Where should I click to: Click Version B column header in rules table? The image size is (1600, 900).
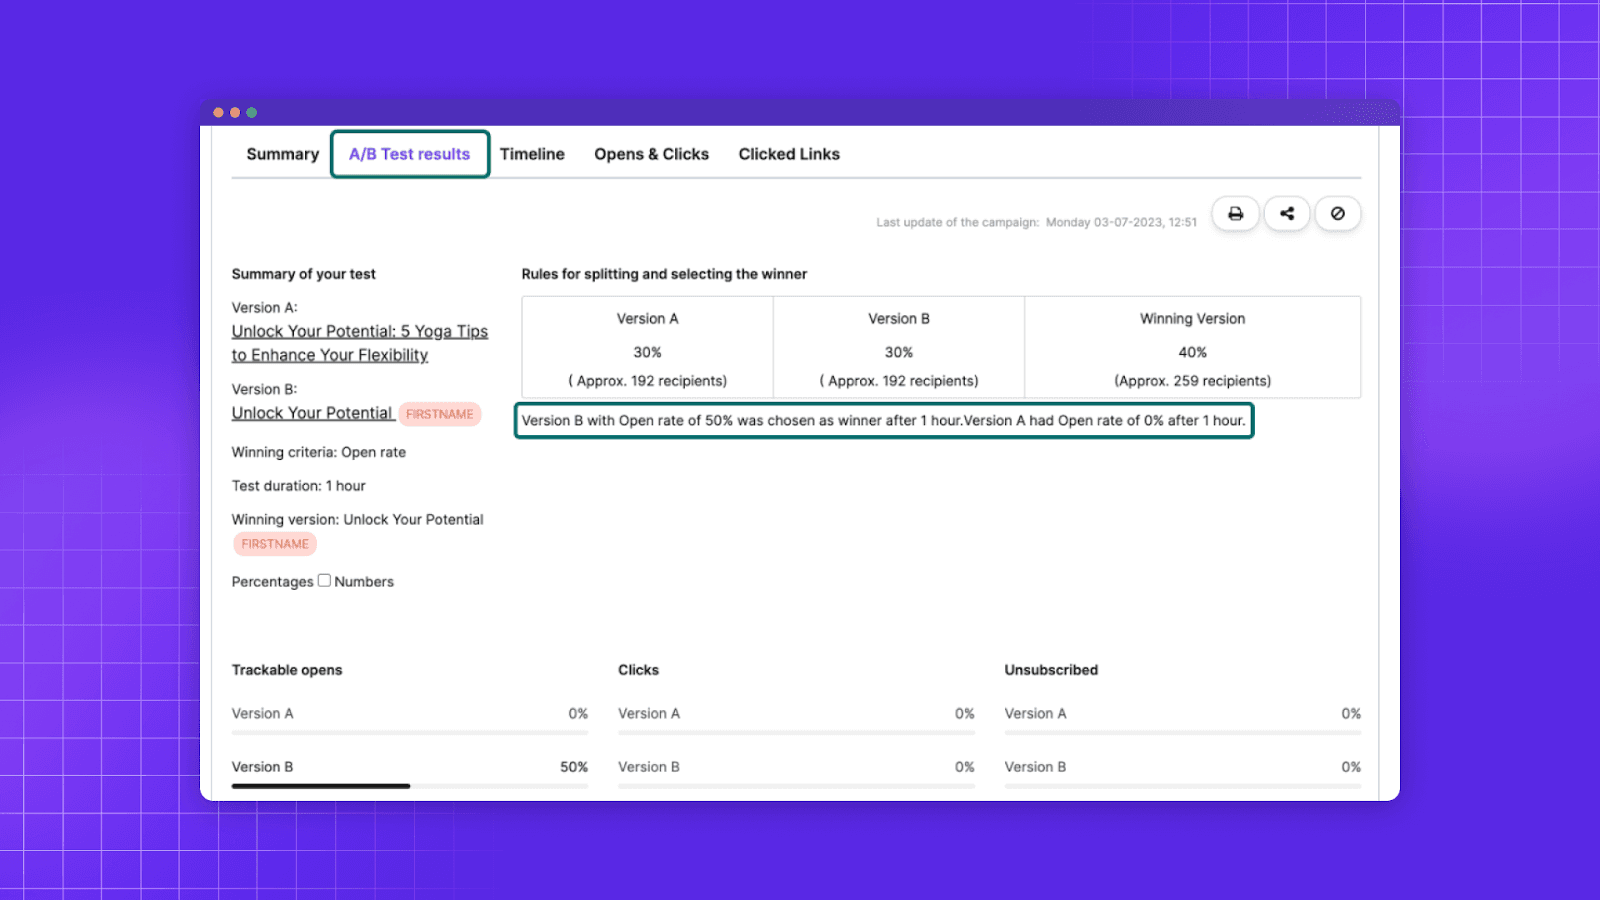898,319
